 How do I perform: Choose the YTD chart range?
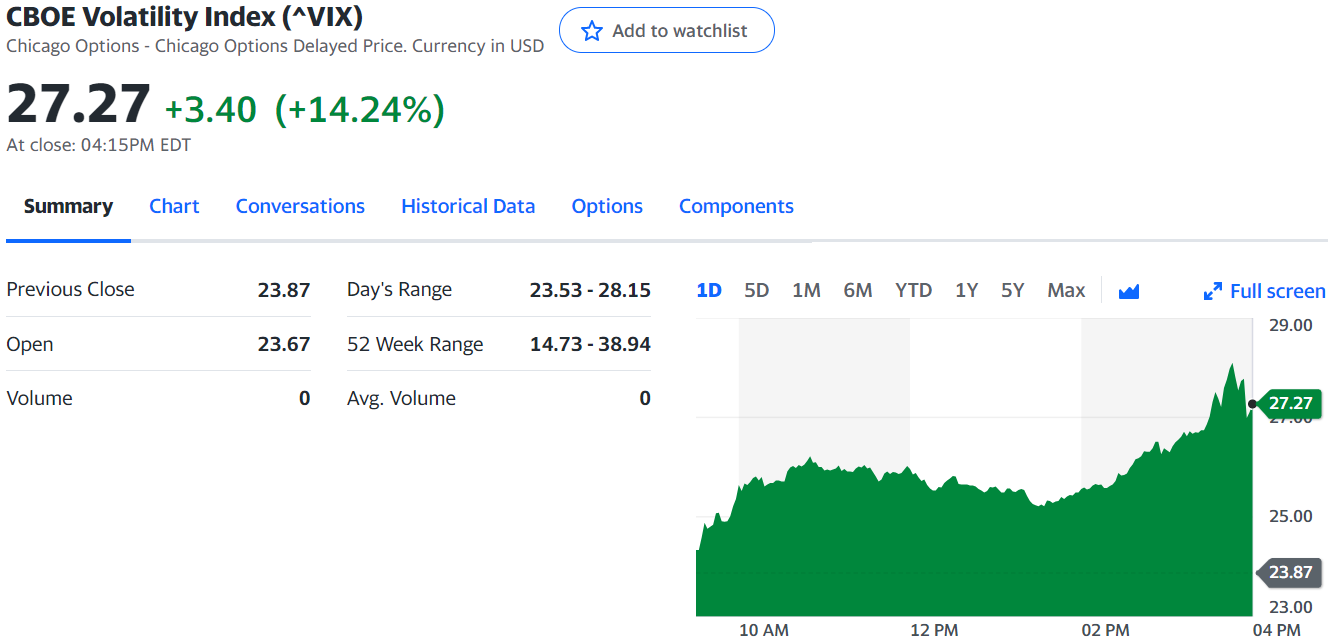[913, 290]
